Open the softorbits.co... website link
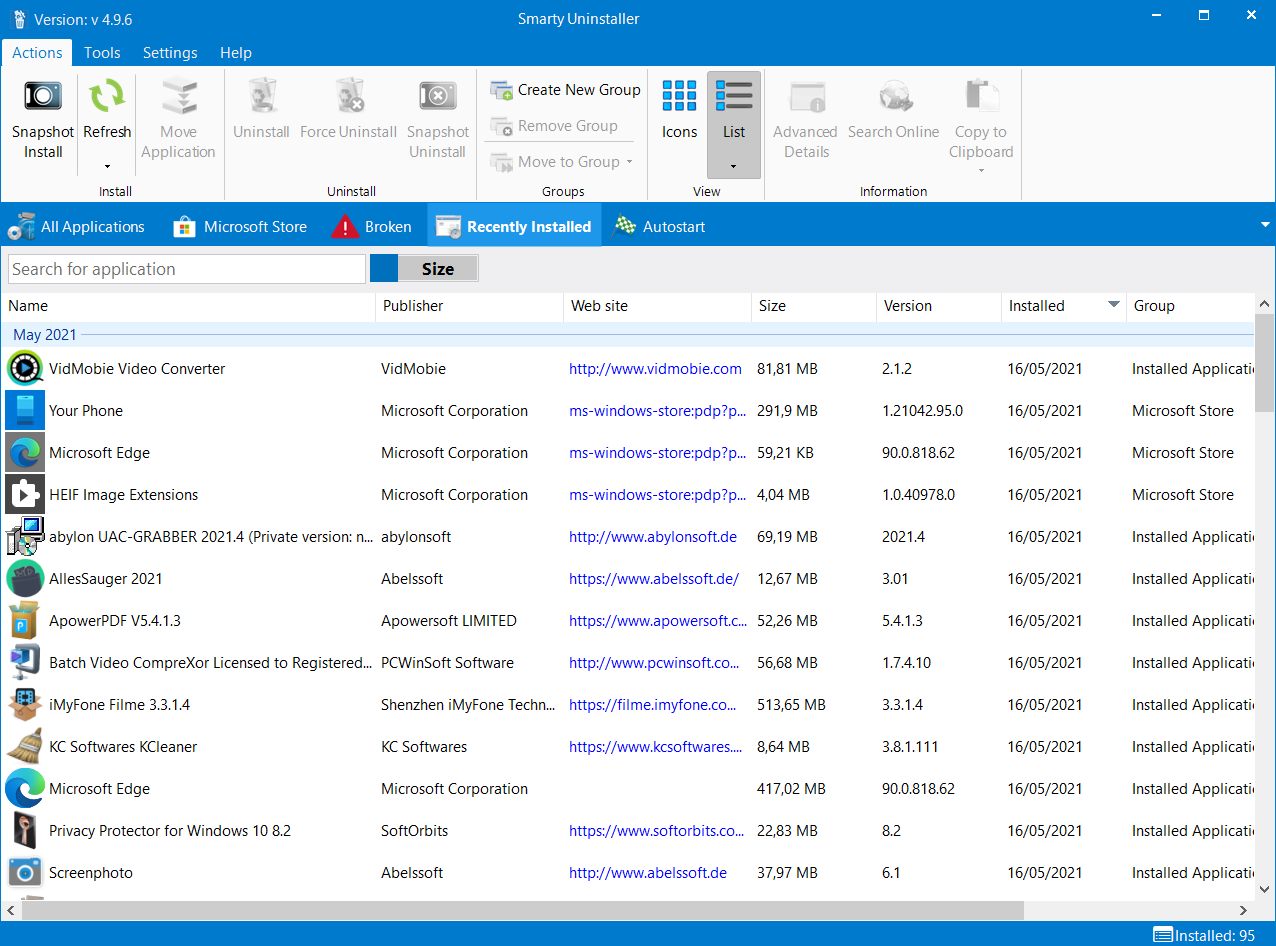 point(658,831)
